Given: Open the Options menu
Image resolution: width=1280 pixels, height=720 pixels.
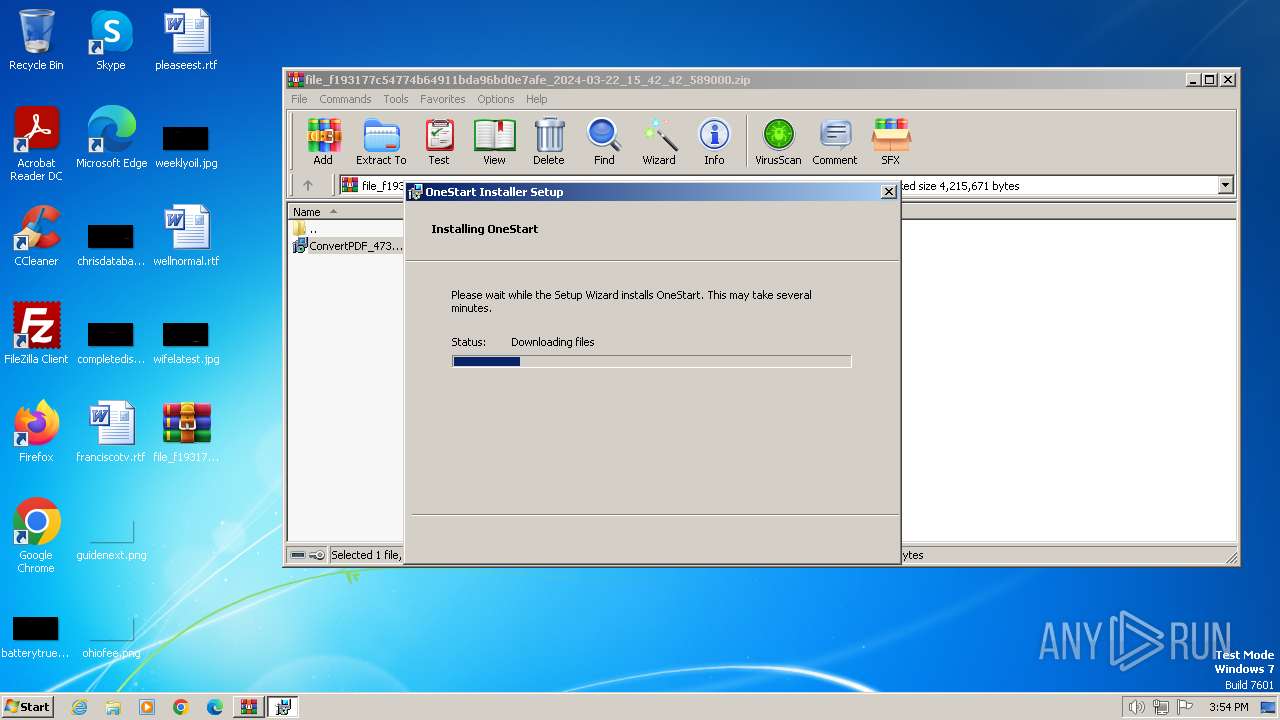Looking at the screenshot, I should coord(495,99).
